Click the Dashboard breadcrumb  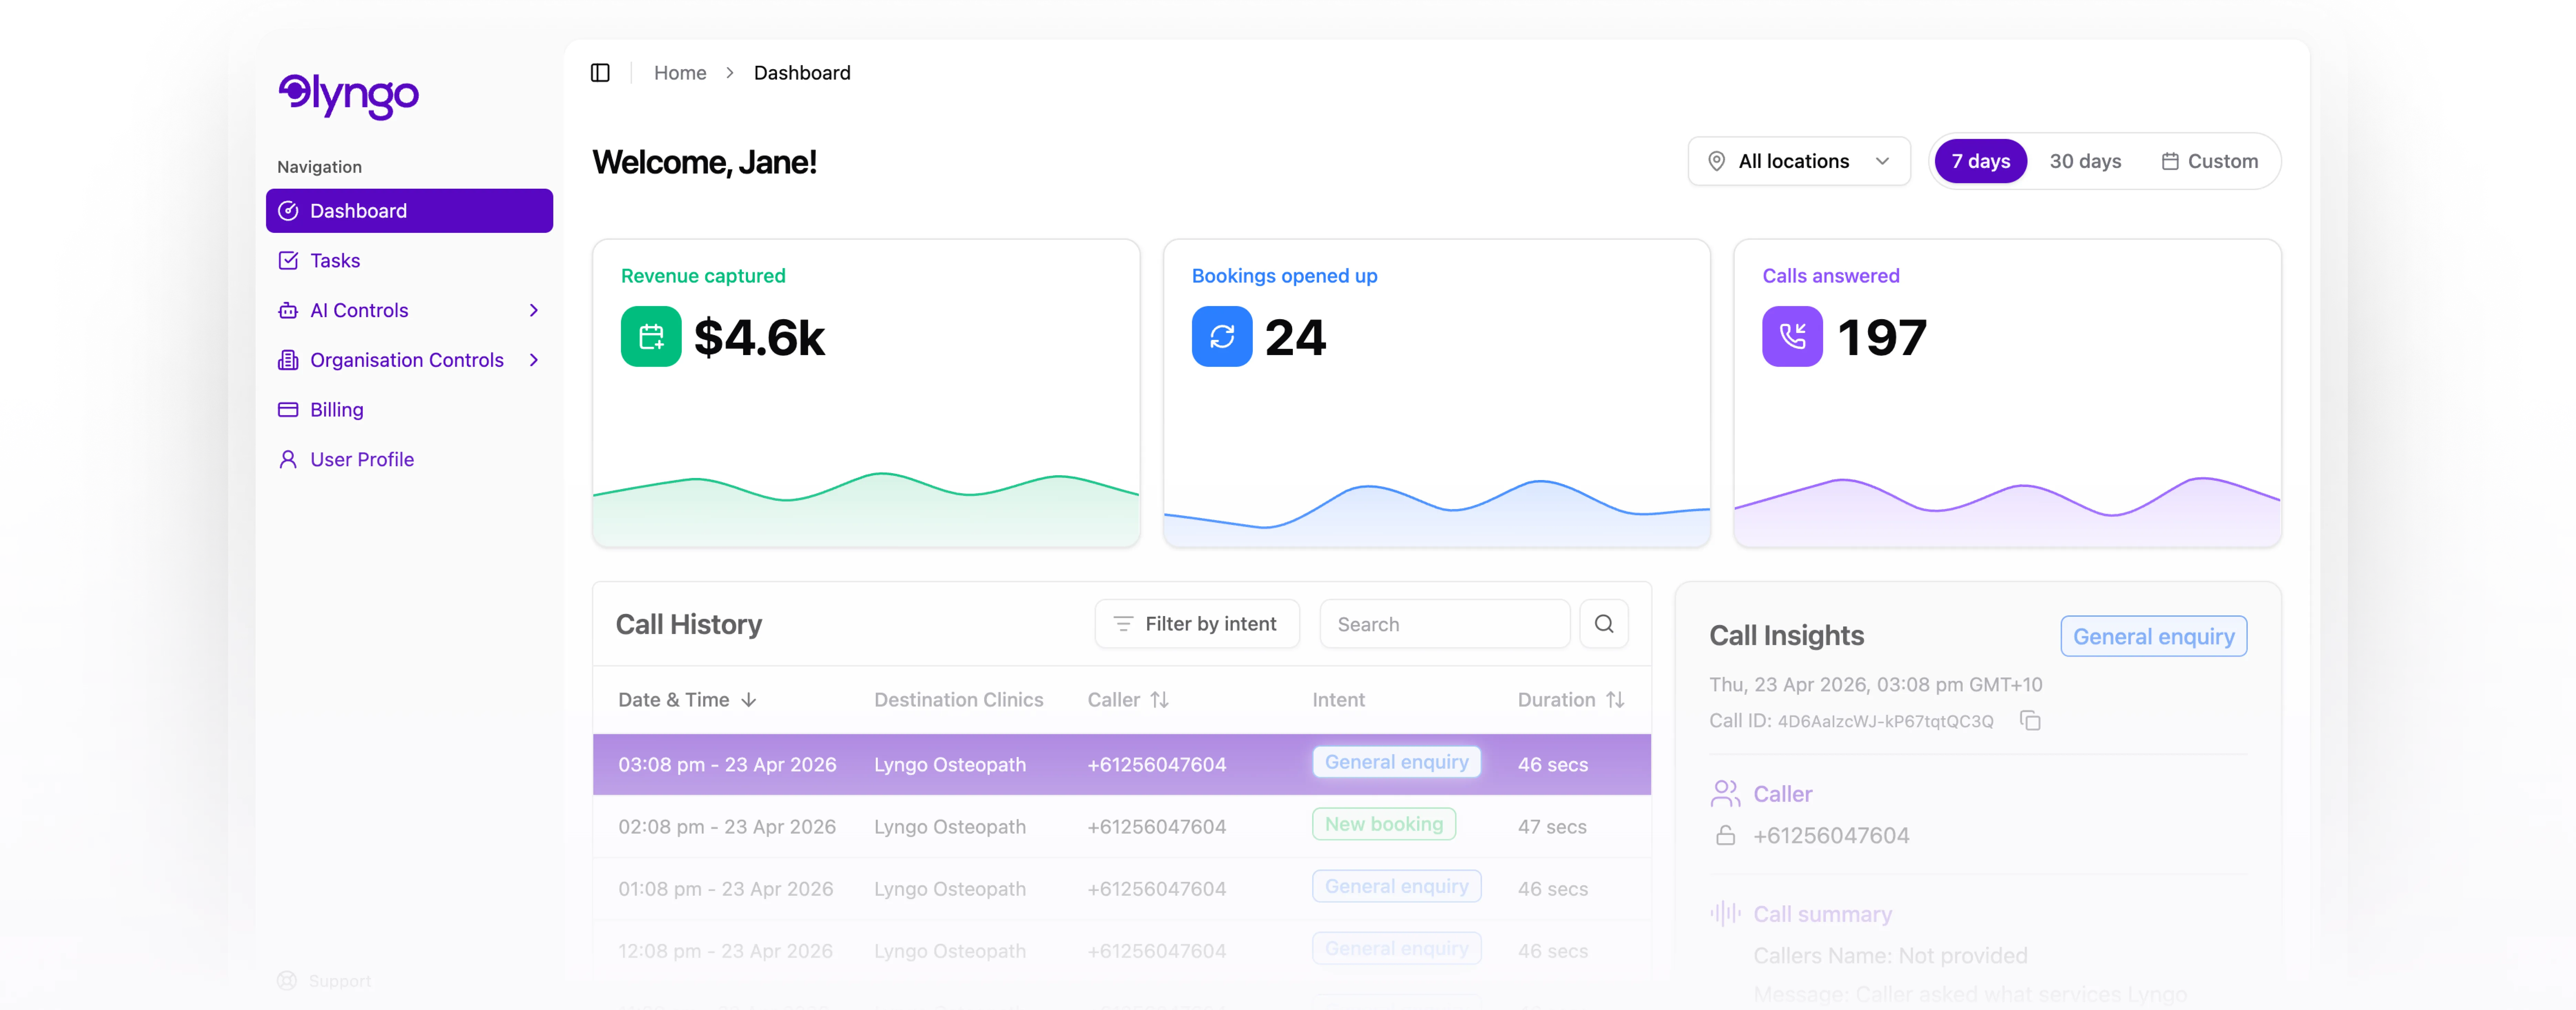[x=802, y=73]
